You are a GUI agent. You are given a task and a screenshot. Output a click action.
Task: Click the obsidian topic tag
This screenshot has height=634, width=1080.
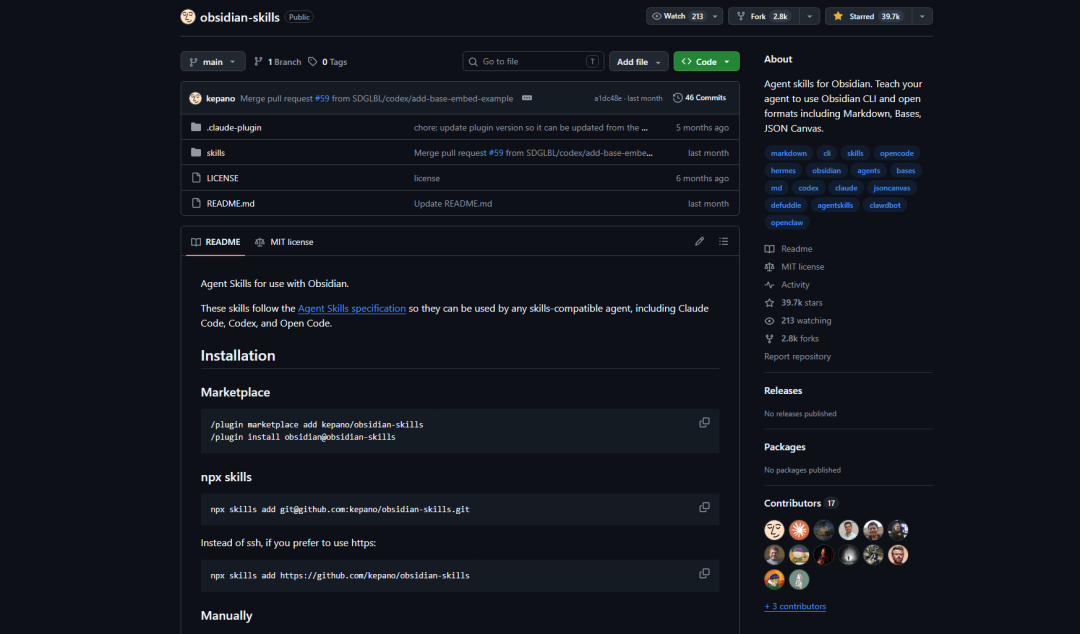pyautogui.click(x=826, y=170)
